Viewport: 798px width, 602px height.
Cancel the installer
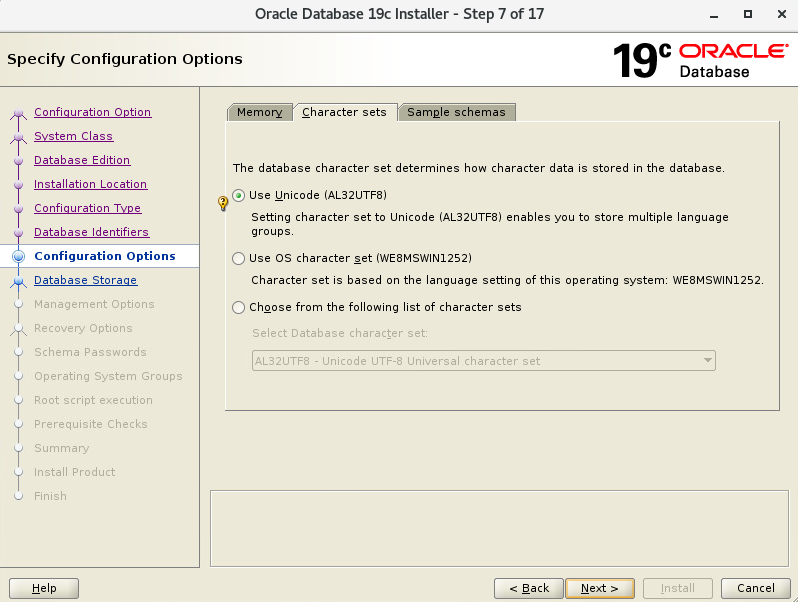[756, 588]
